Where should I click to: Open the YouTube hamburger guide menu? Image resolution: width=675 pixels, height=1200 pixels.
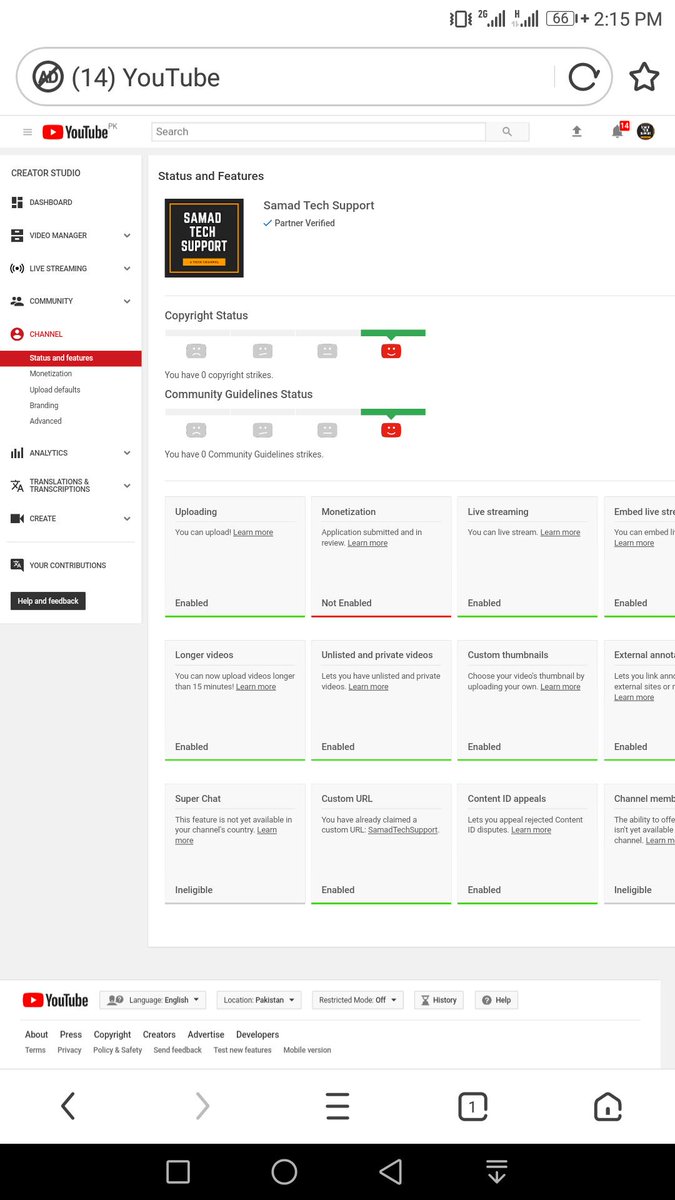pyautogui.click(x=27, y=132)
